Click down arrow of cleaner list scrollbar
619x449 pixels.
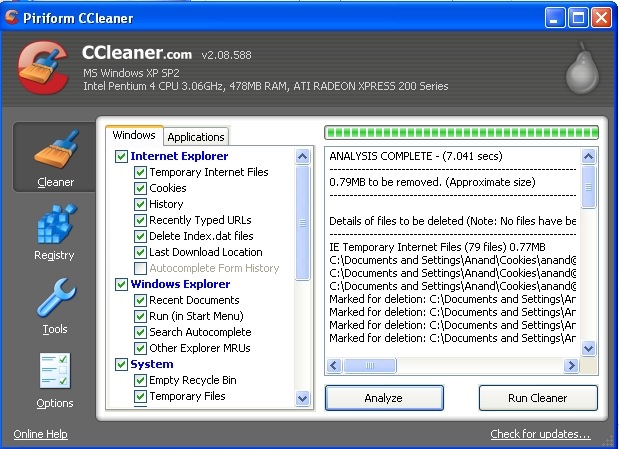point(302,398)
